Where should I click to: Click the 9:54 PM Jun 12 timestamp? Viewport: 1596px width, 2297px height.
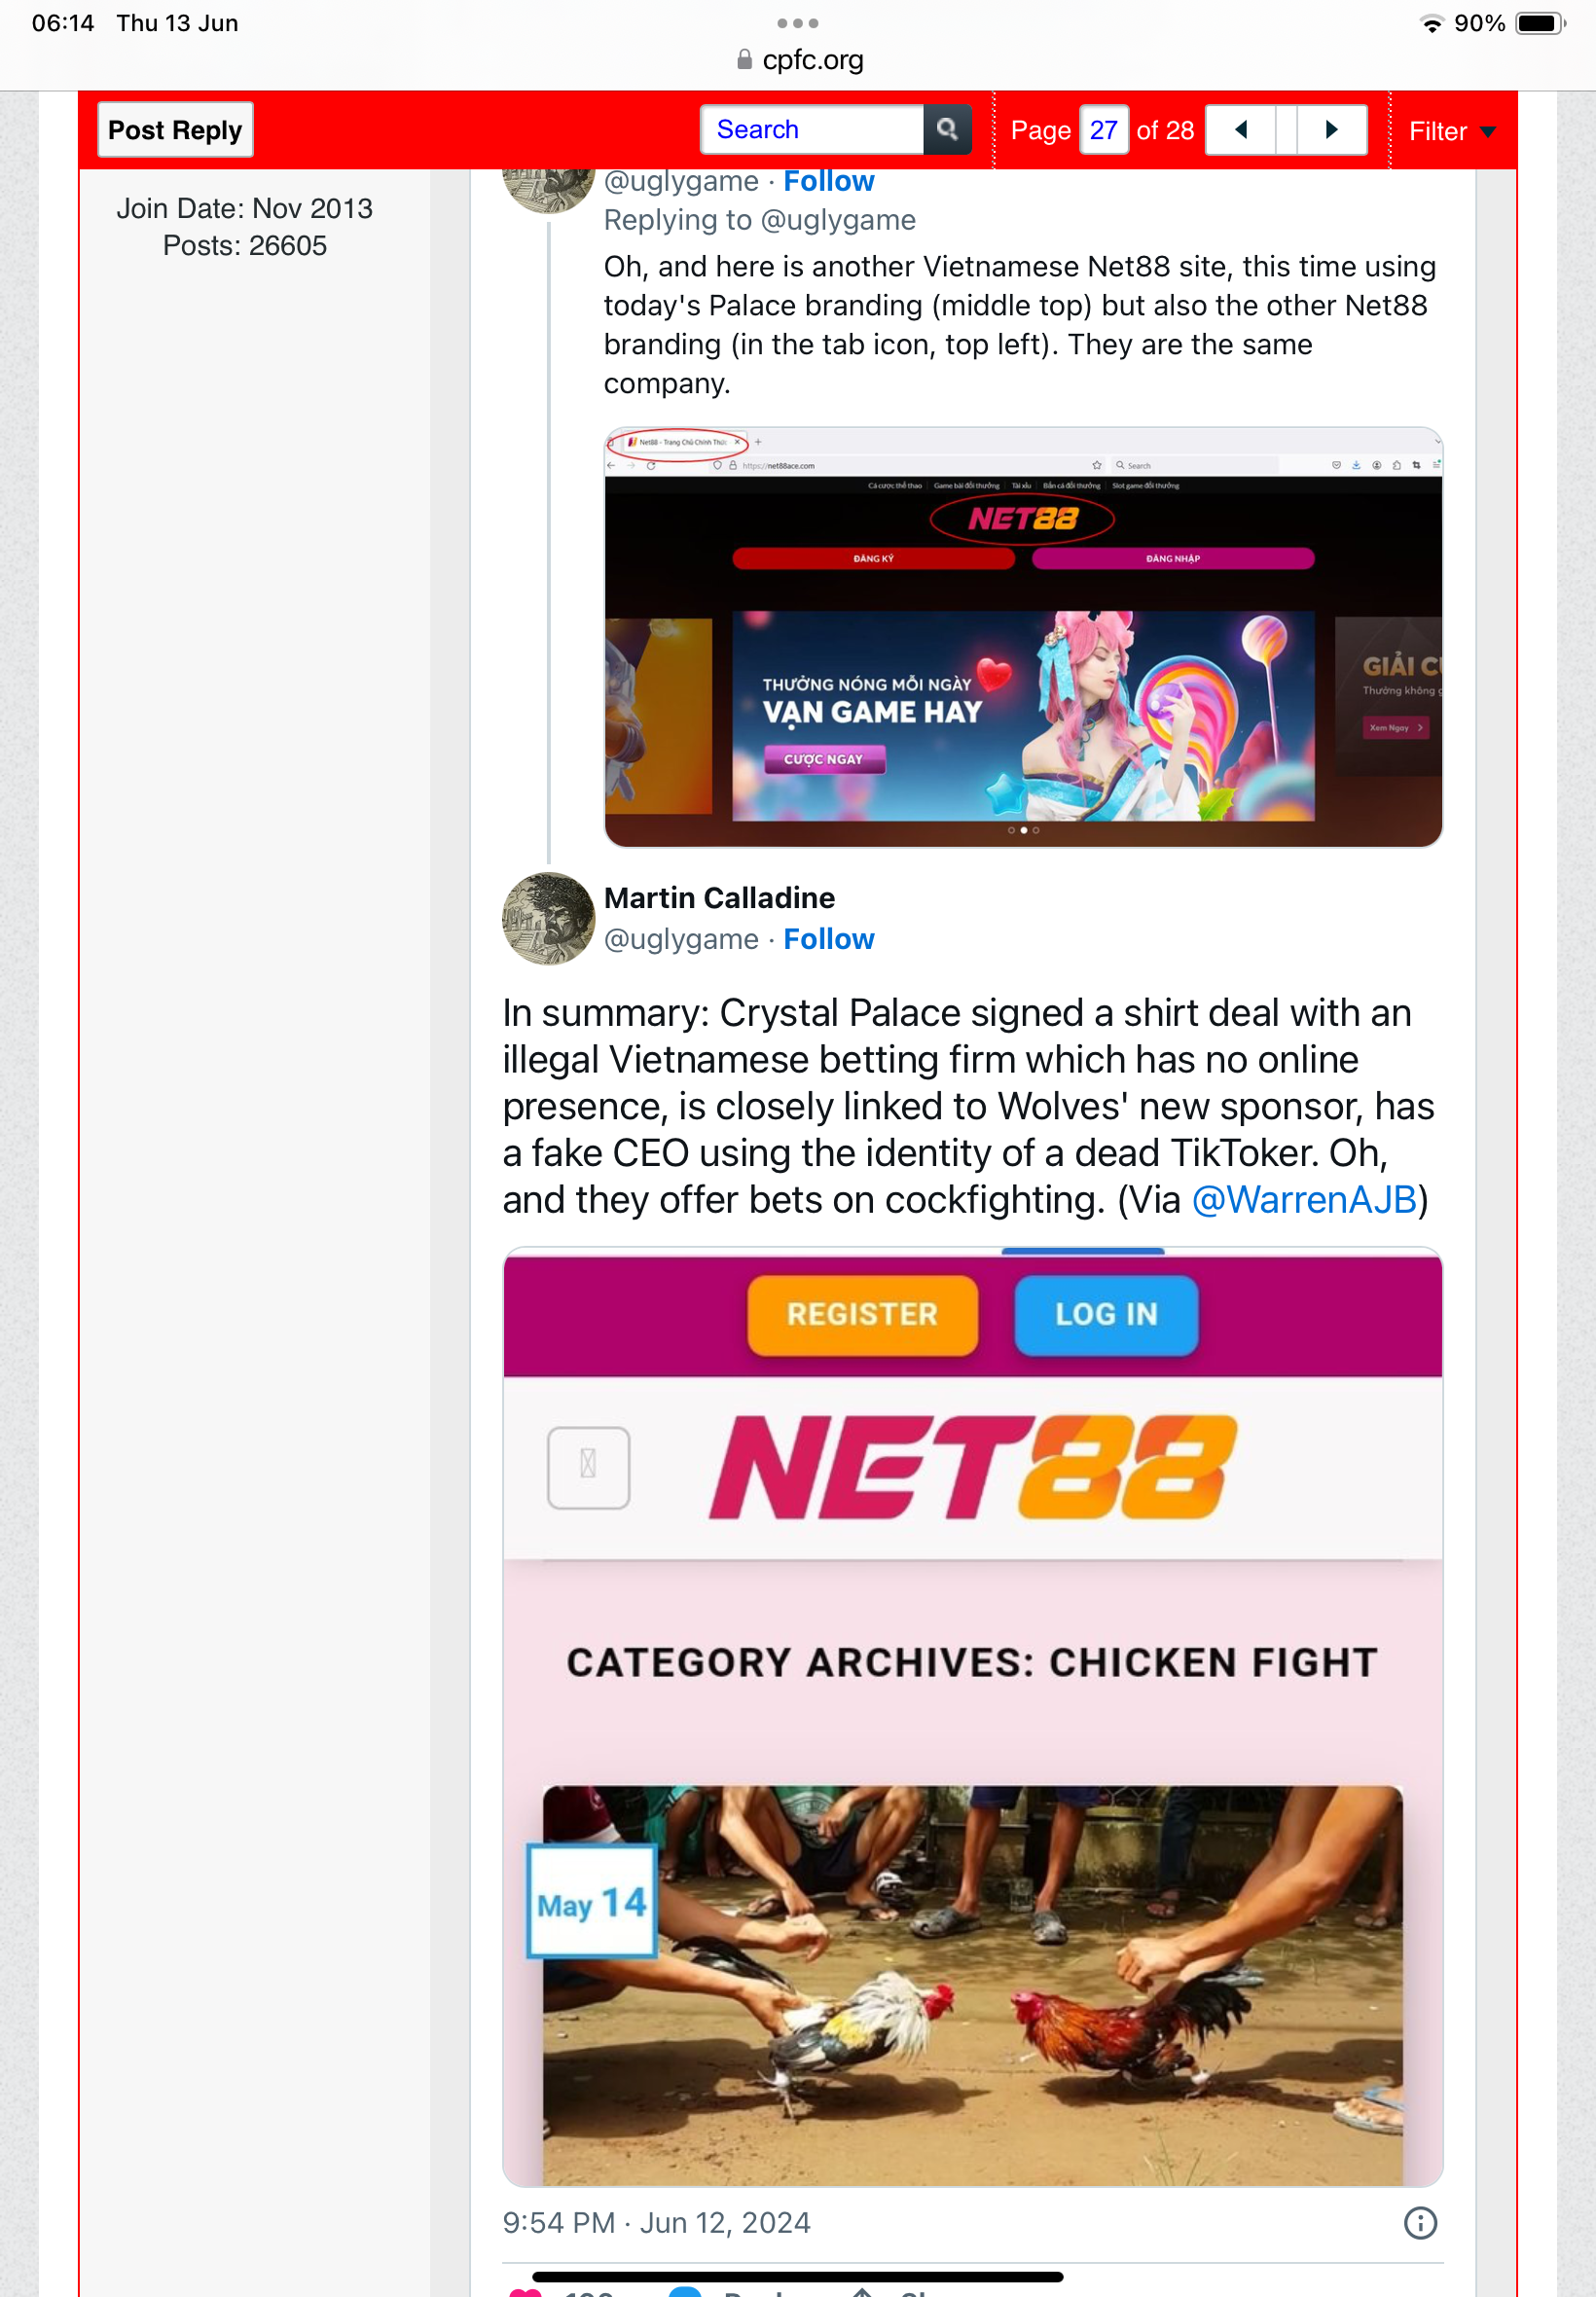click(656, 2222)
